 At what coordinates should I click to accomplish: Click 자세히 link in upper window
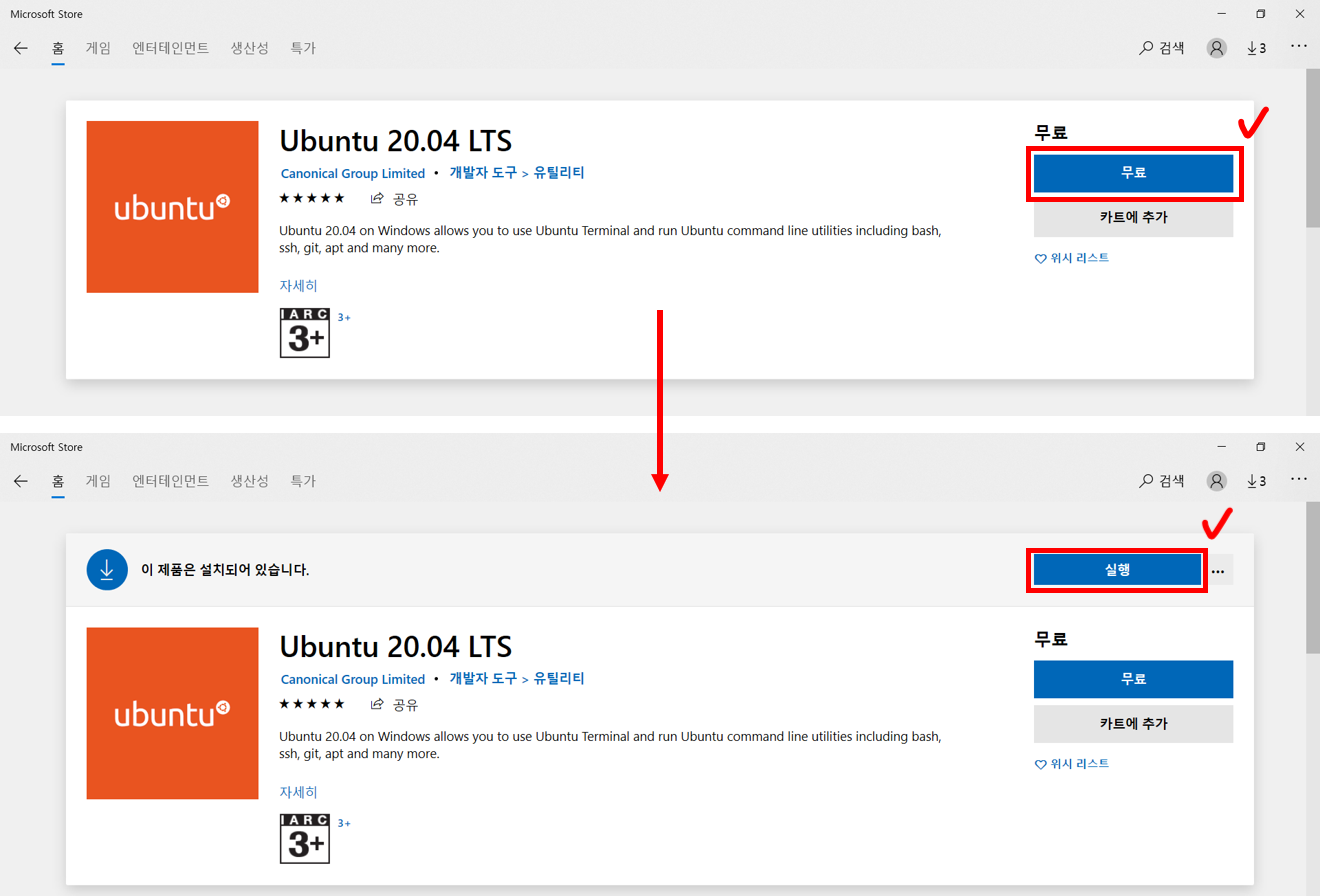click(299, 286)
